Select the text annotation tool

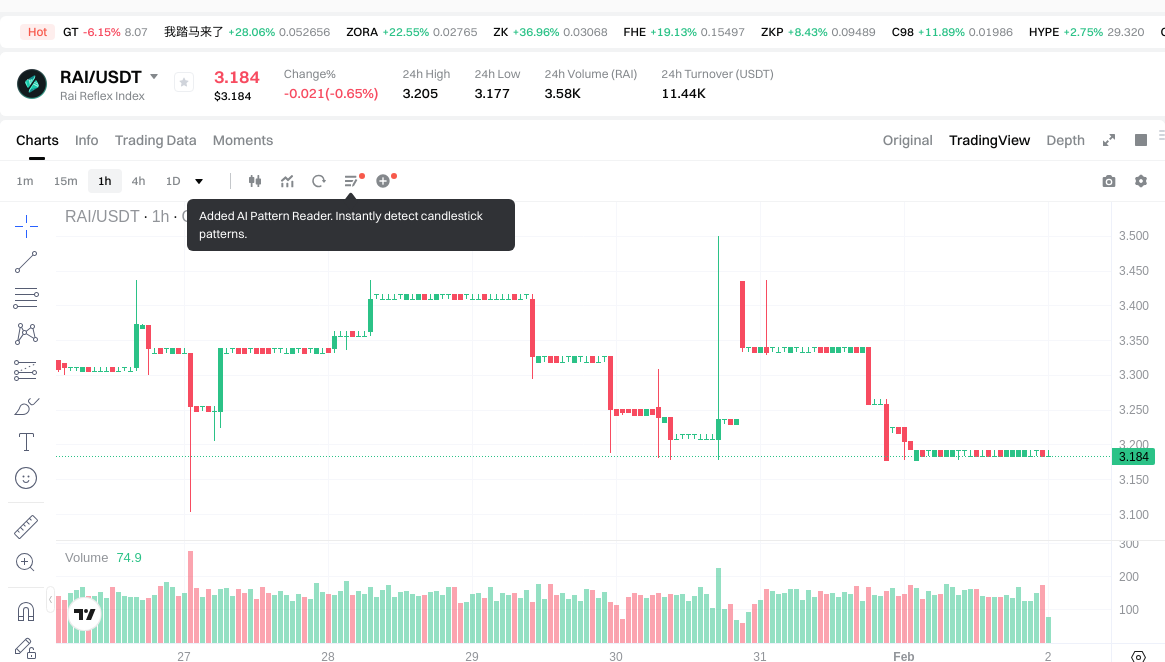[26, 441]
